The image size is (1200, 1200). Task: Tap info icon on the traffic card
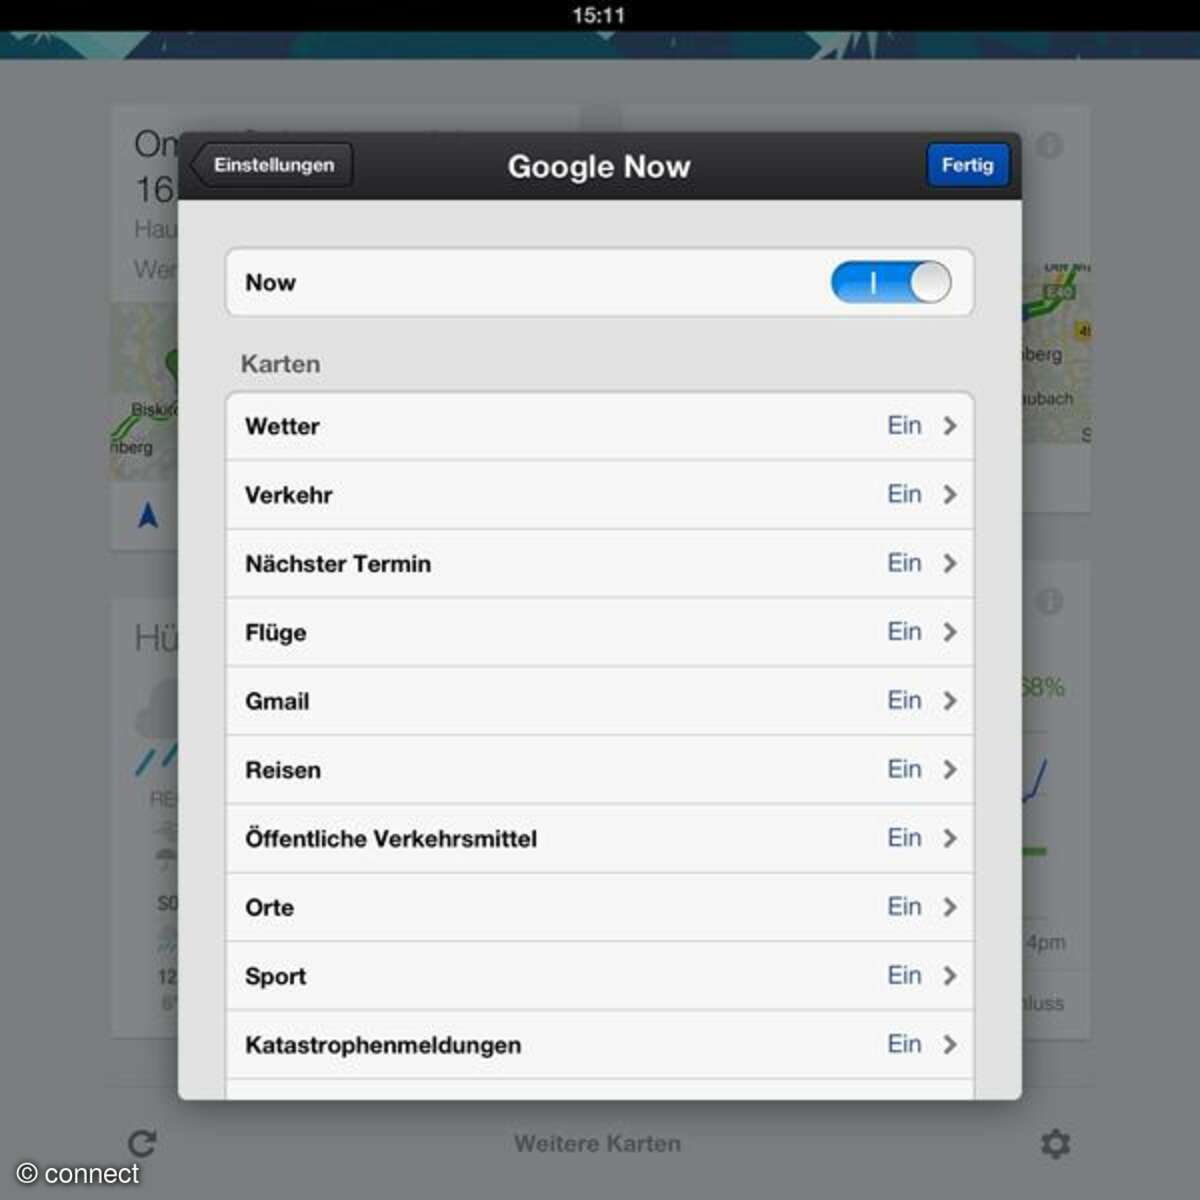pos(1049,146)
